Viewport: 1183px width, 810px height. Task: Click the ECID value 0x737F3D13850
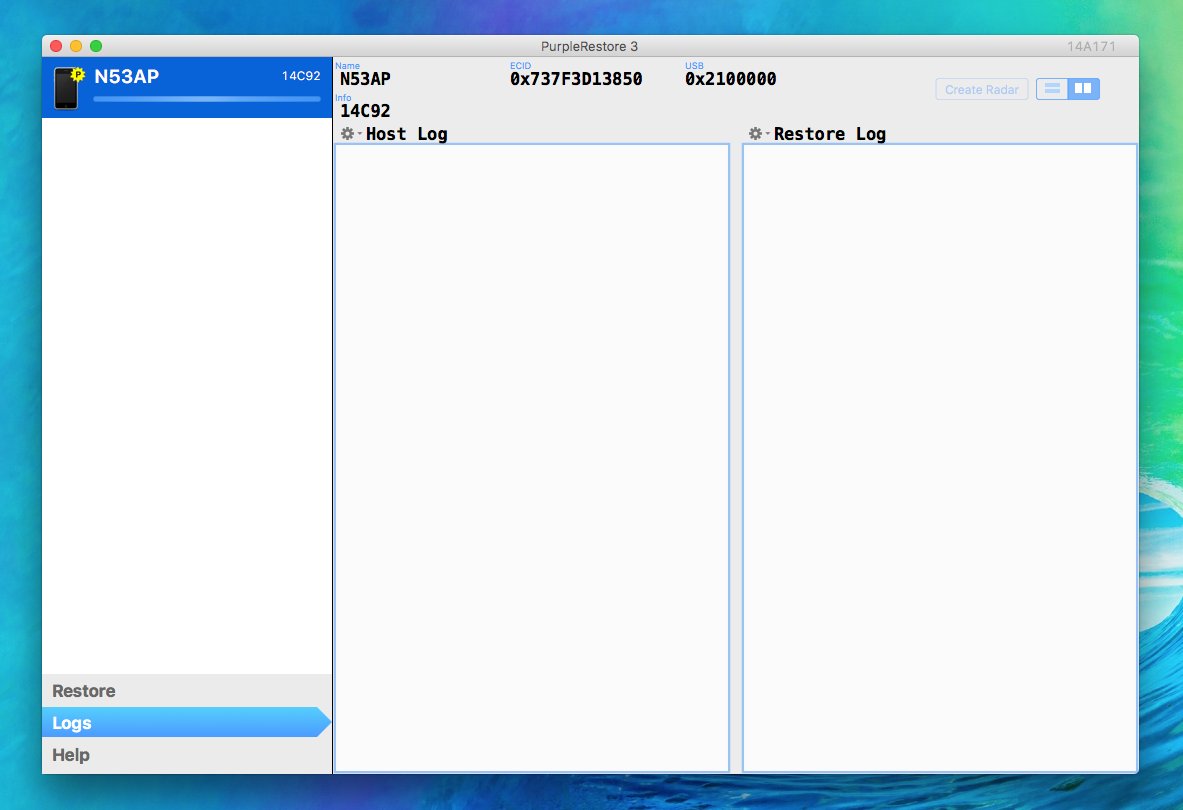click(x=576, y=79)
